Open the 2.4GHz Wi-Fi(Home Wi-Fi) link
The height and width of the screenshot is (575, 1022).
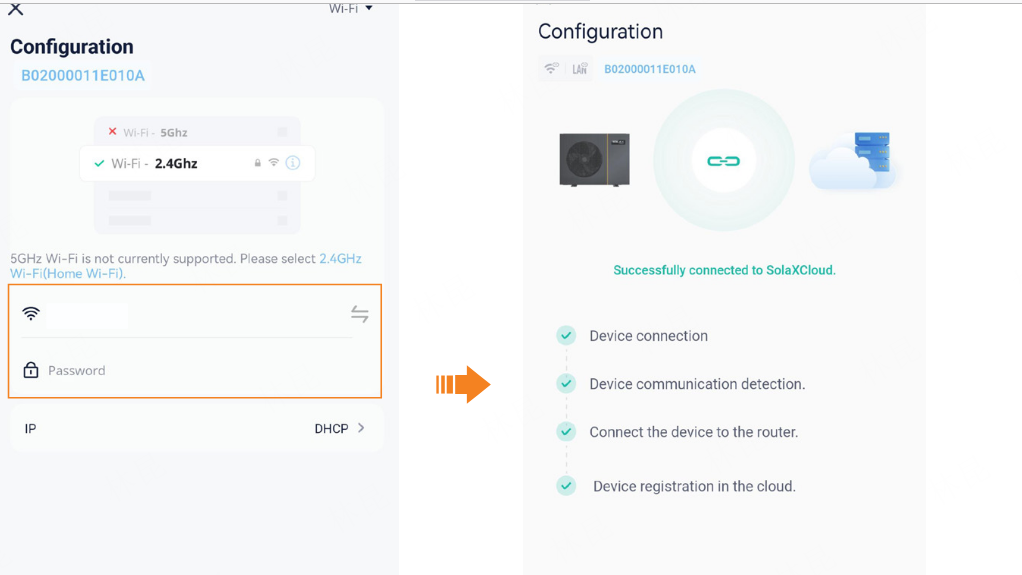[340, 259]
